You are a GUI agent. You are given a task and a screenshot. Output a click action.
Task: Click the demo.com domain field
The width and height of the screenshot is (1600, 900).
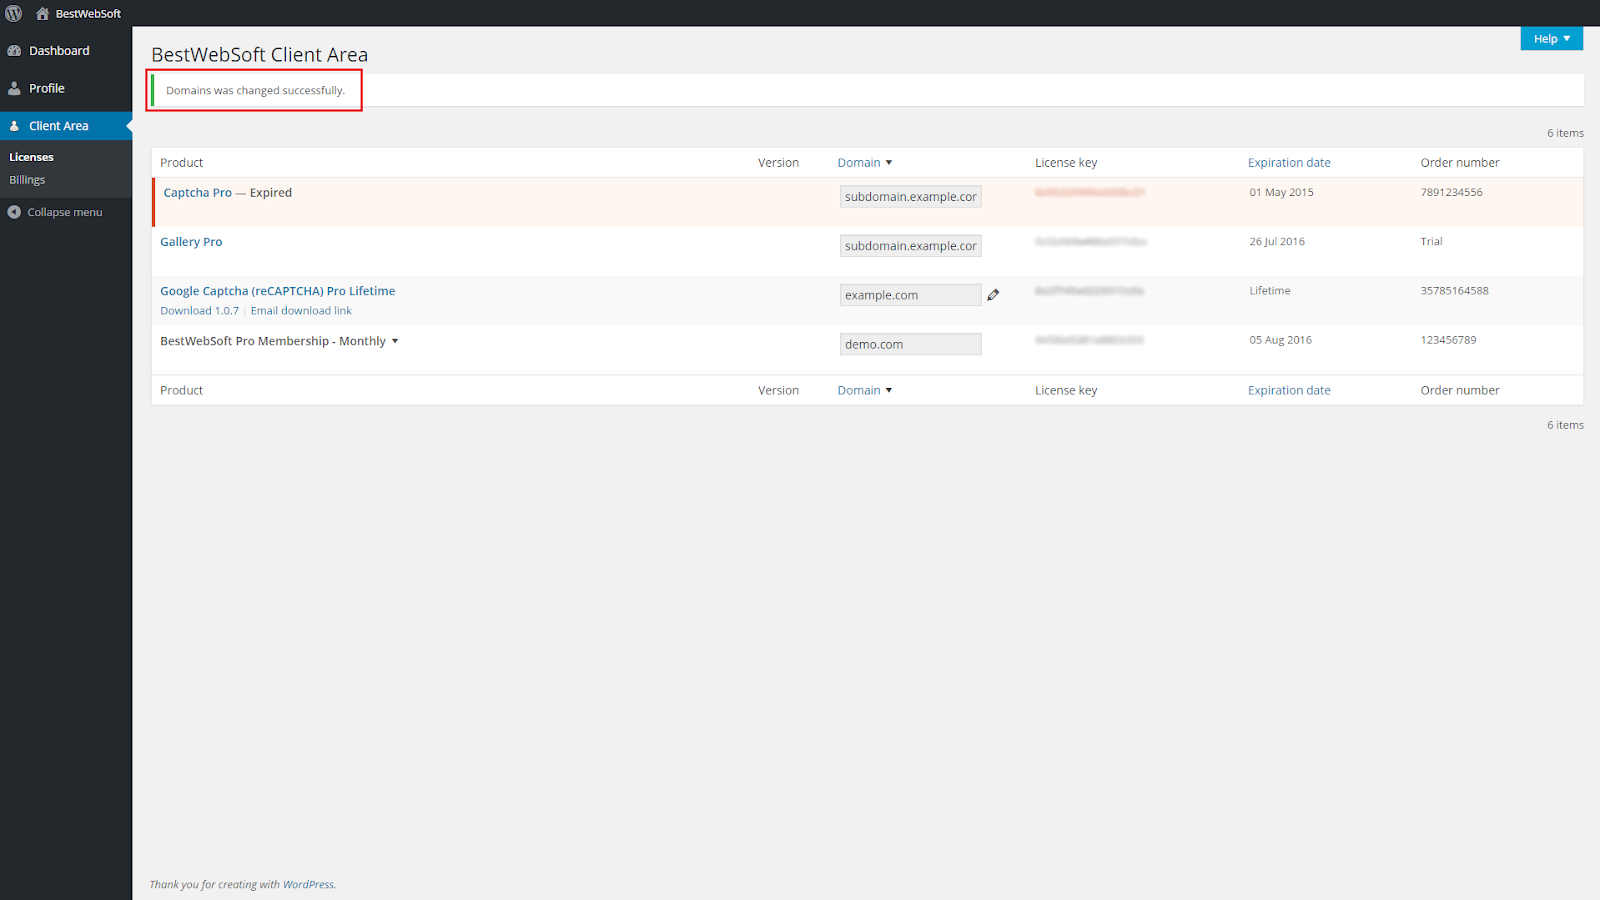911,344
